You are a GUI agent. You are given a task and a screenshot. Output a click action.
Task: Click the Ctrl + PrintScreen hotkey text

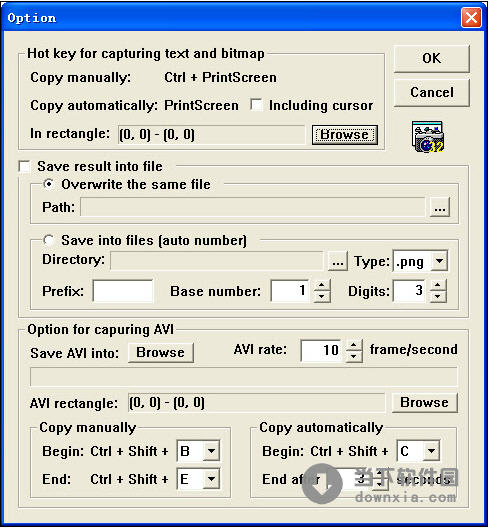pos(221,78)
